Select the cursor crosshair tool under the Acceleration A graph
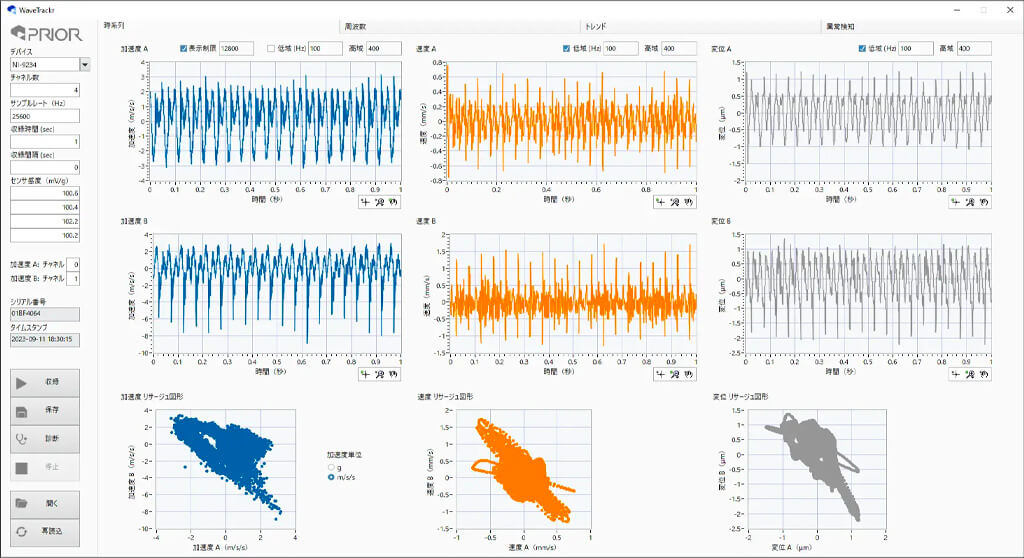1024x558 pixels. coord(366,202)
